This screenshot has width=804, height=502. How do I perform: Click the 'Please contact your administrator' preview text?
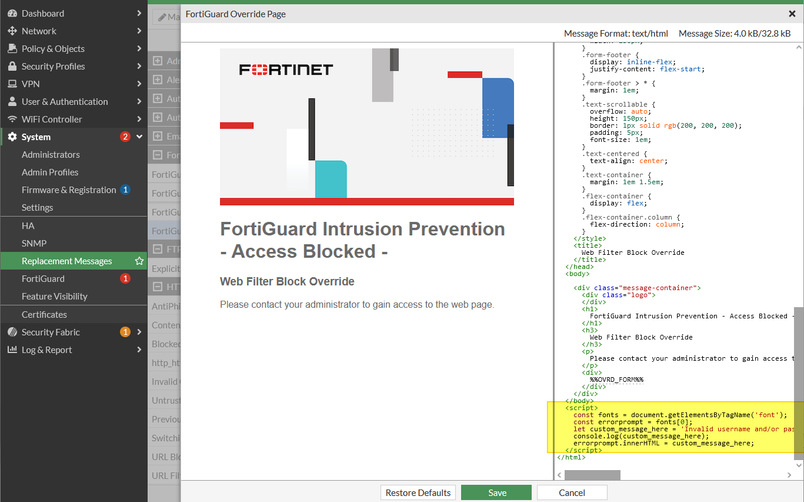point(357,305)
